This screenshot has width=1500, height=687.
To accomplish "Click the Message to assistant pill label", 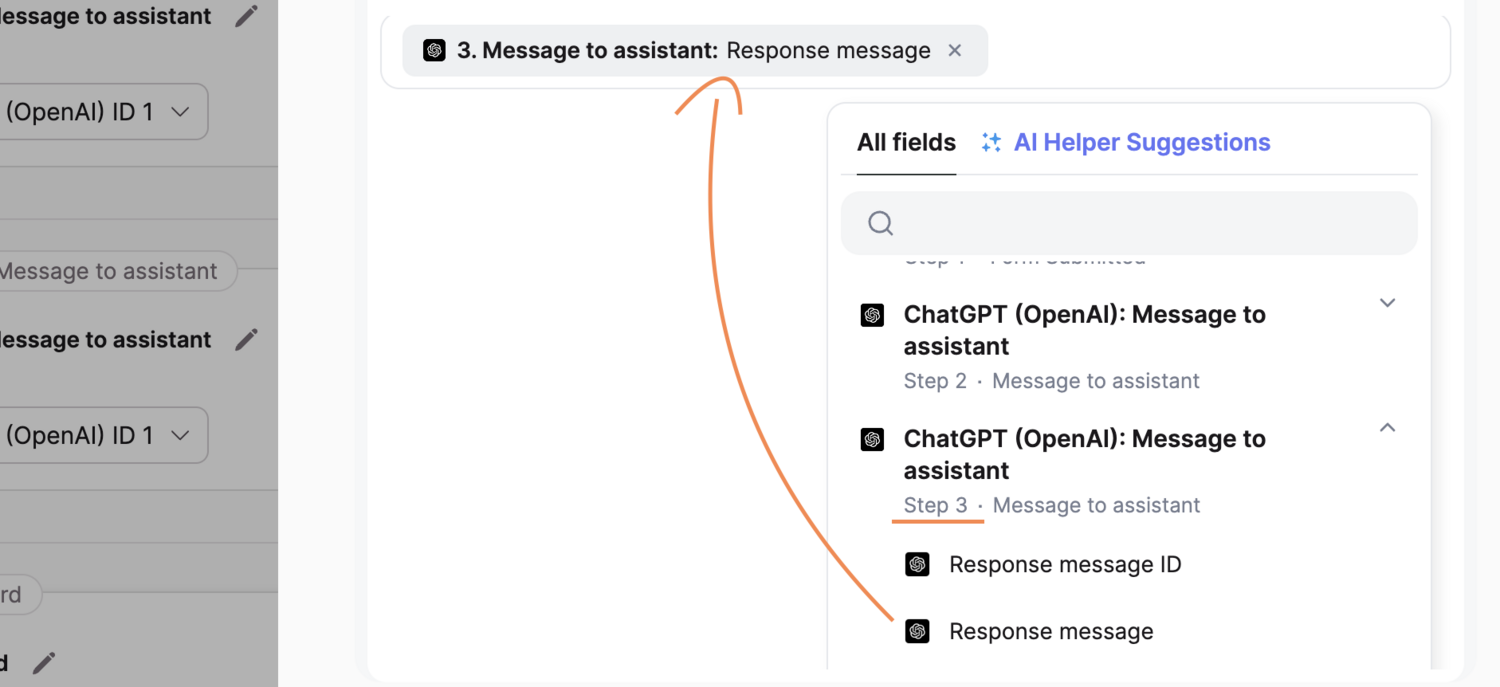I will tap(110, 272).
